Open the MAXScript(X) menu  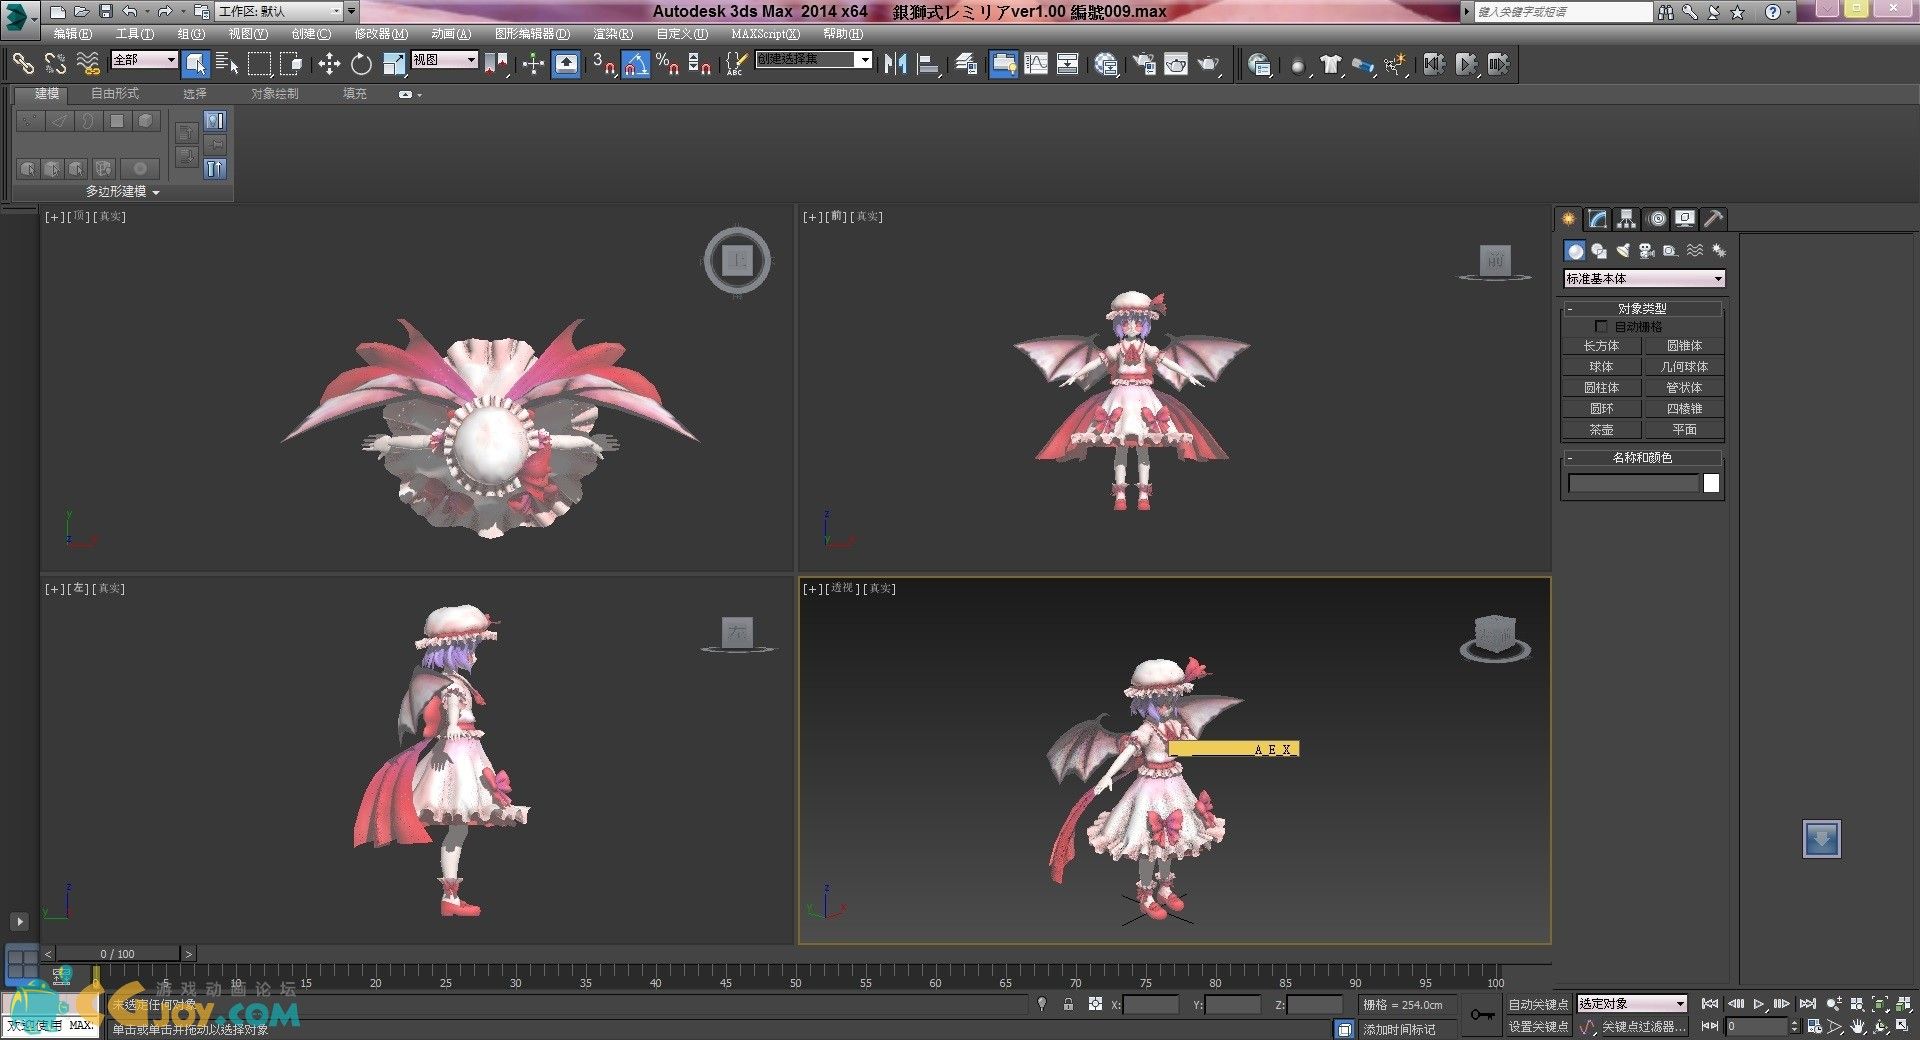coord(765,34)
